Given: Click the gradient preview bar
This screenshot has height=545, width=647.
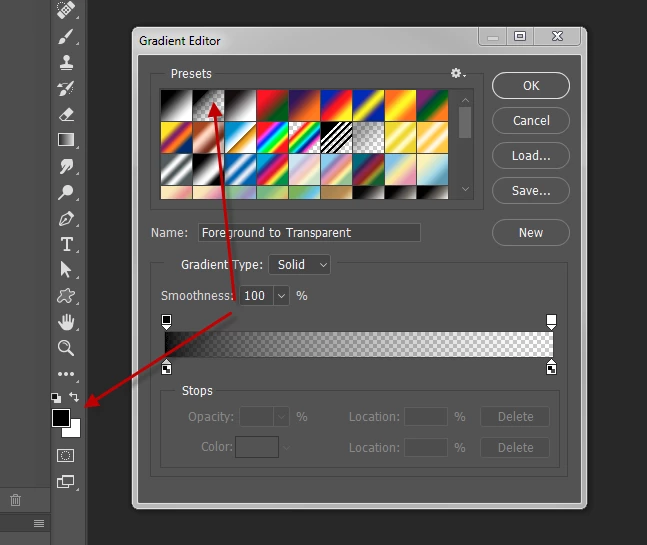Looking at the screenshot, I should 359,344.
